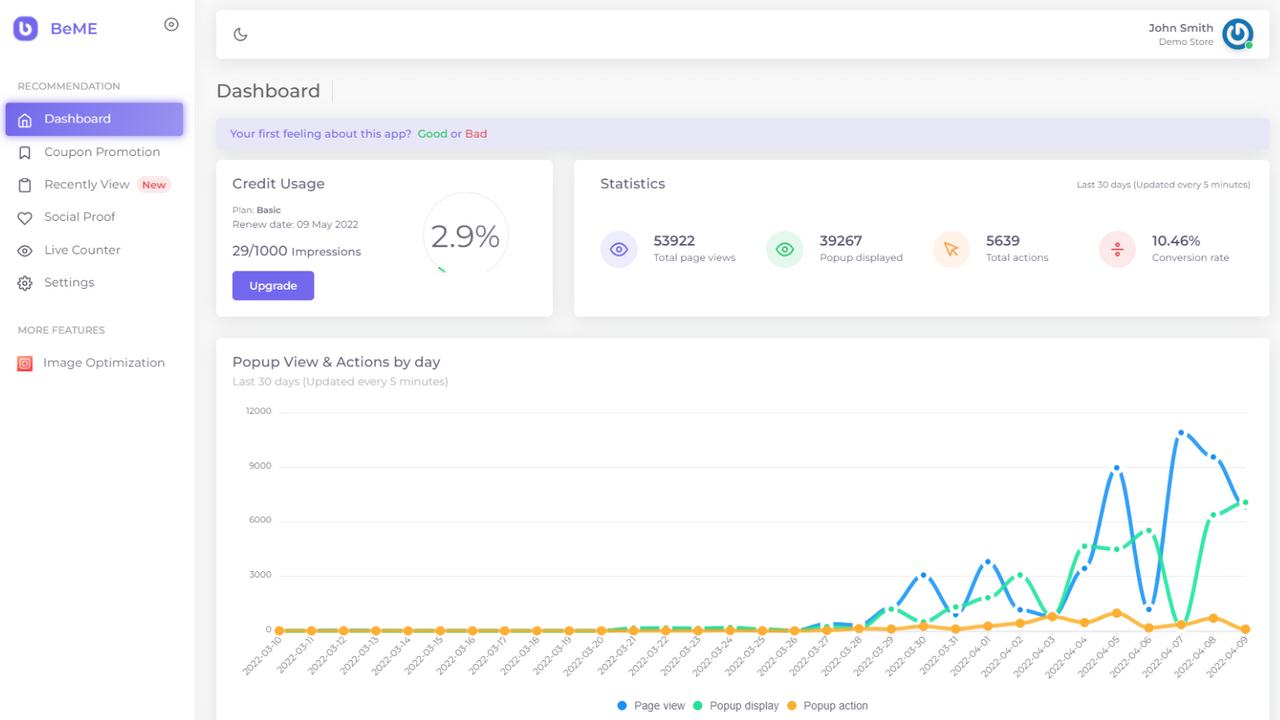Click the Image Optimization instagram-style icon
Screen dimensions: 1280x720
[x=25, y=364]
